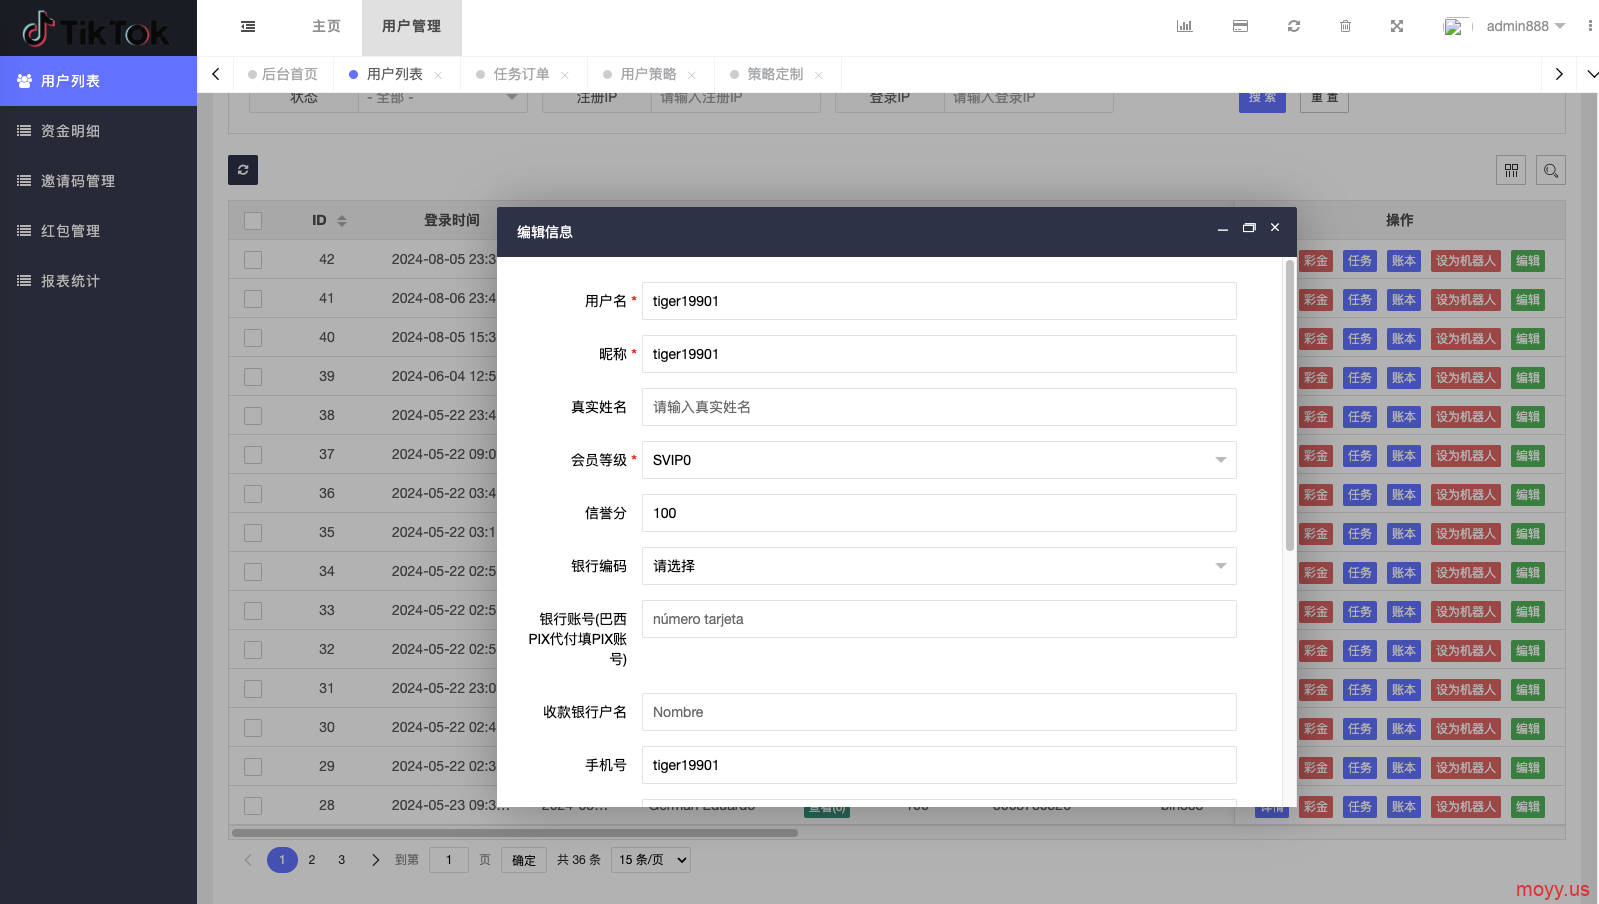Click the TikTok logo
The height and width of the screenshot is (904, 1599).
click(97, 30)
